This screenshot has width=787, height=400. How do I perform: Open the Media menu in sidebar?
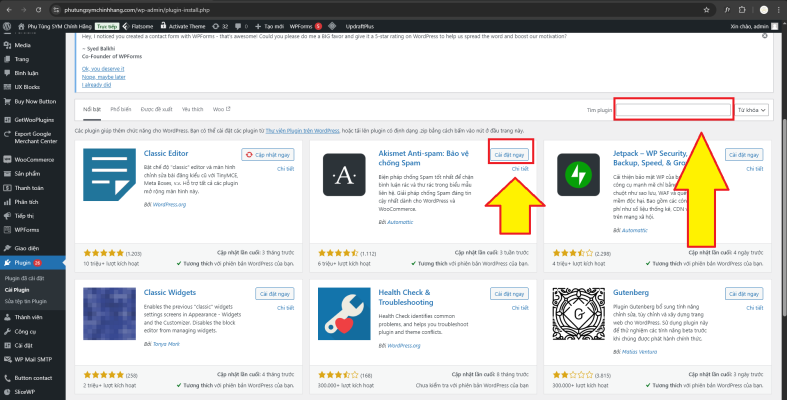[x=22, y=45]
